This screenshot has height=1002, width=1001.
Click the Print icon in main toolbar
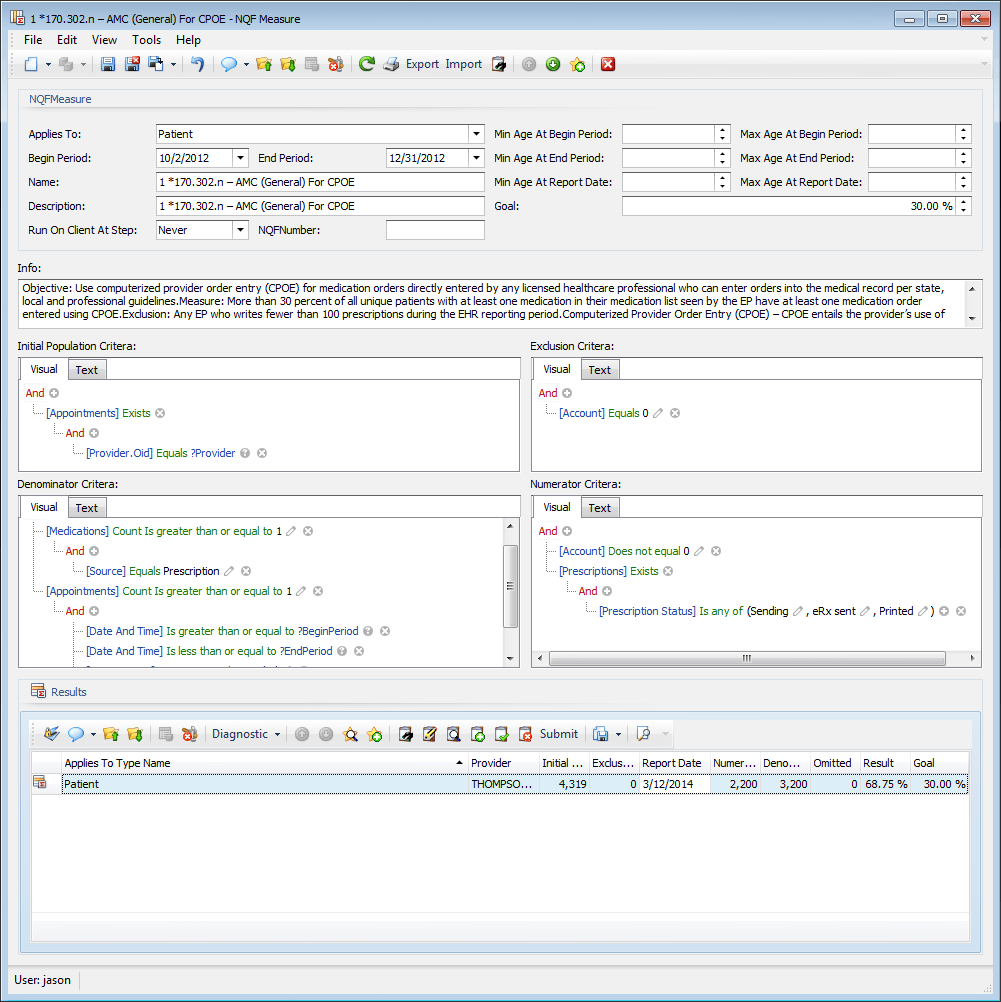[391, 64]
